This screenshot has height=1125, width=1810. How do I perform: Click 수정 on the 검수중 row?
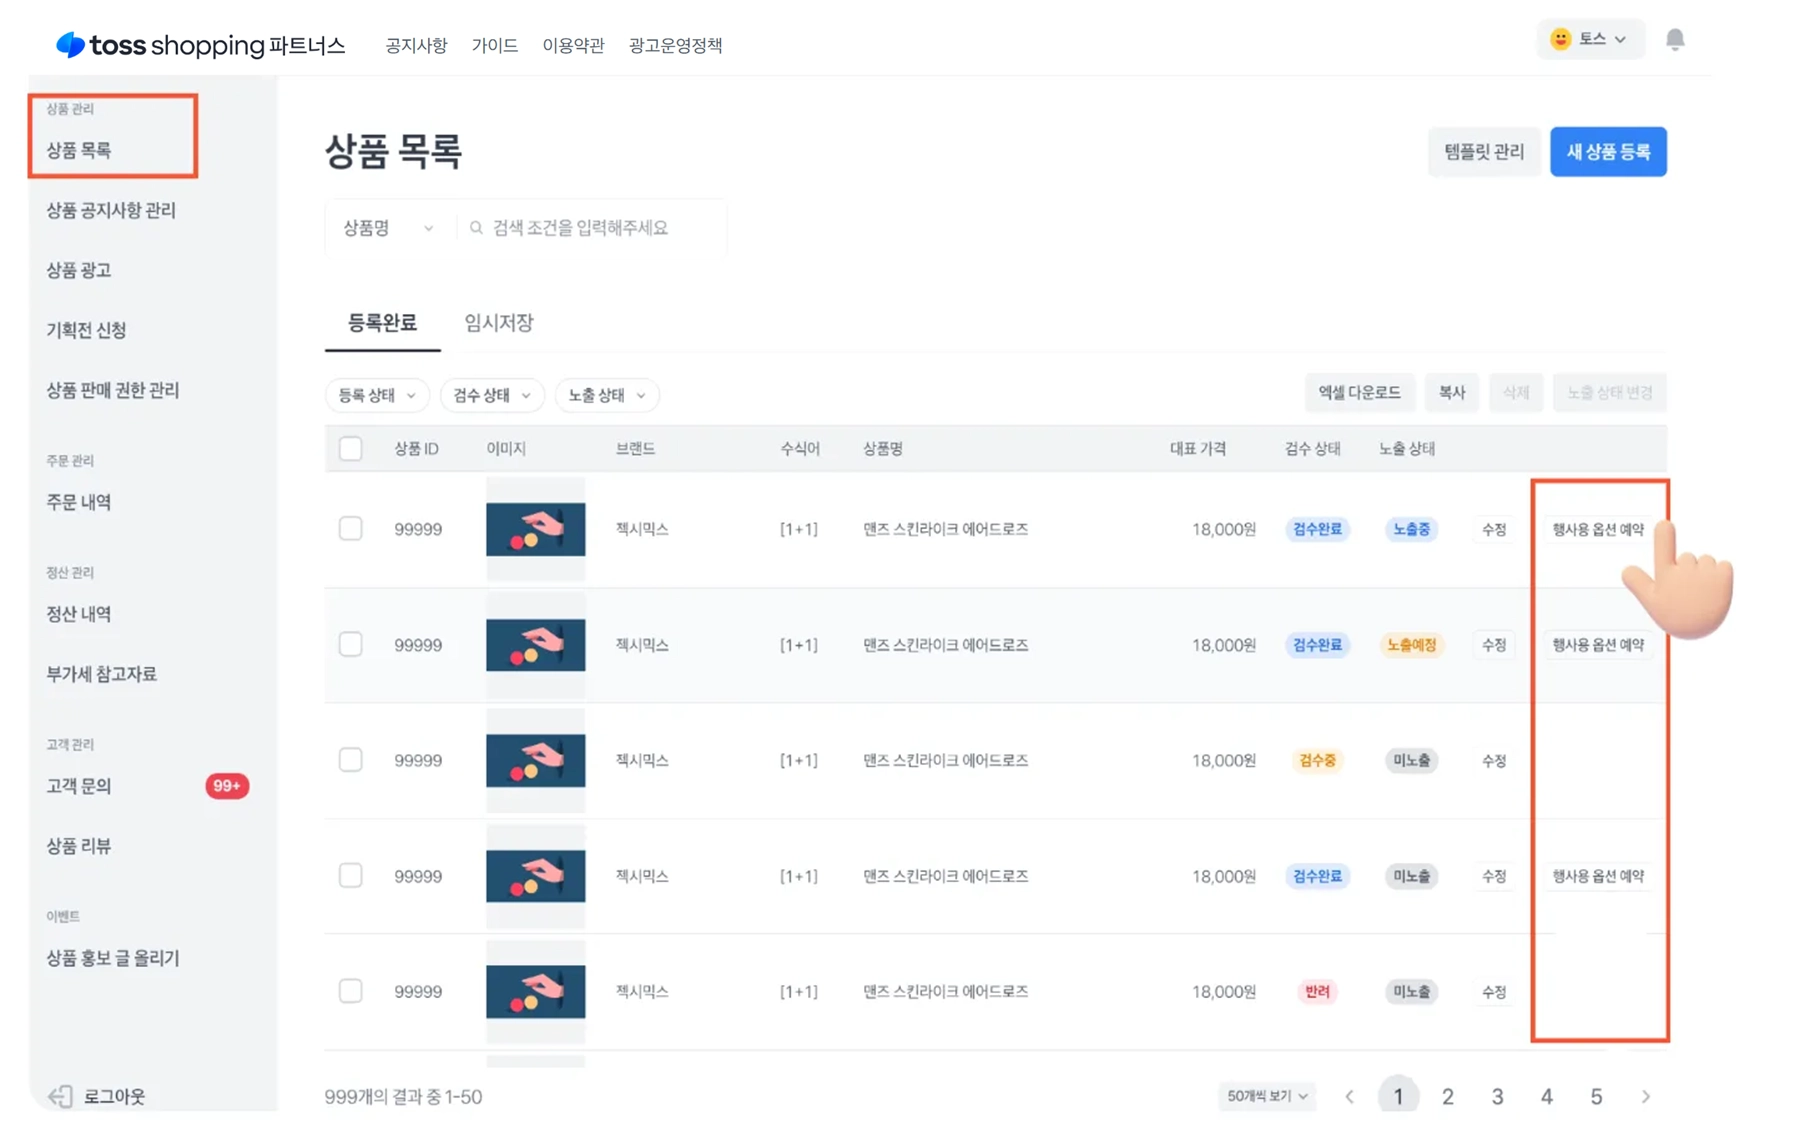1494,761
